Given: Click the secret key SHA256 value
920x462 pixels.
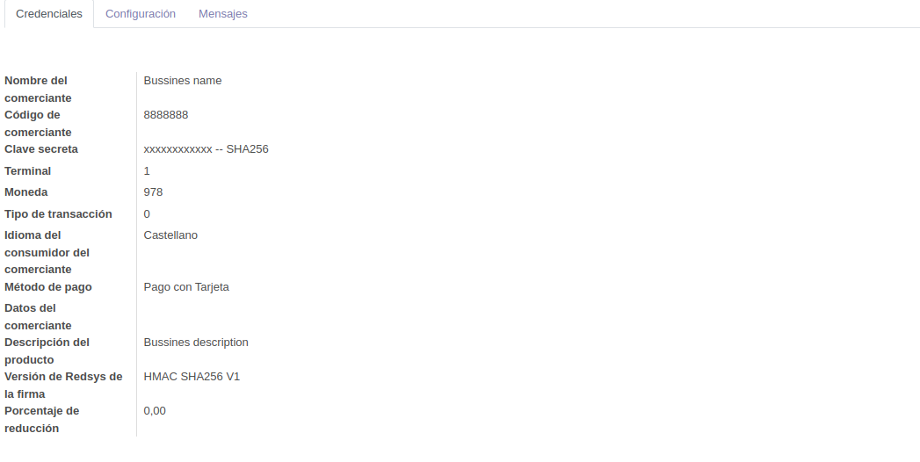Looking at the screenshot, I should pyautogui.click(x=206, y=149).
